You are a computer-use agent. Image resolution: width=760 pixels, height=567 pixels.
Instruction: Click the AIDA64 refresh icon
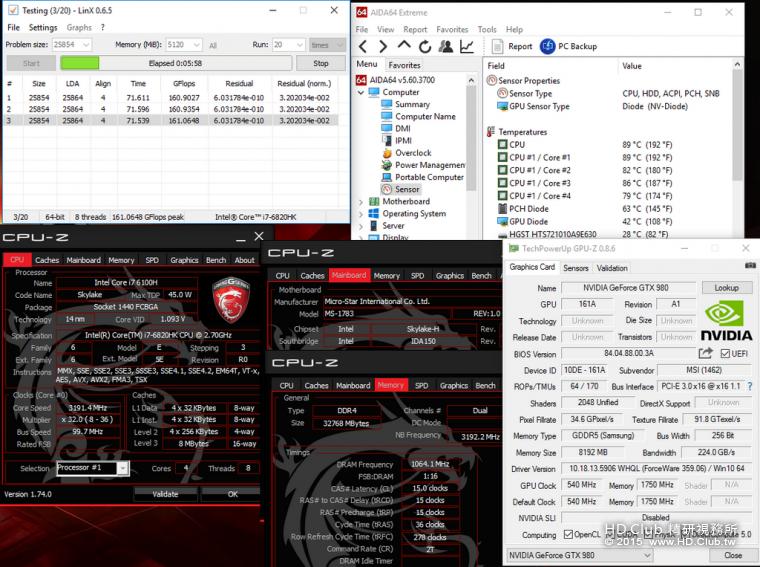click(x=424, y=47)
